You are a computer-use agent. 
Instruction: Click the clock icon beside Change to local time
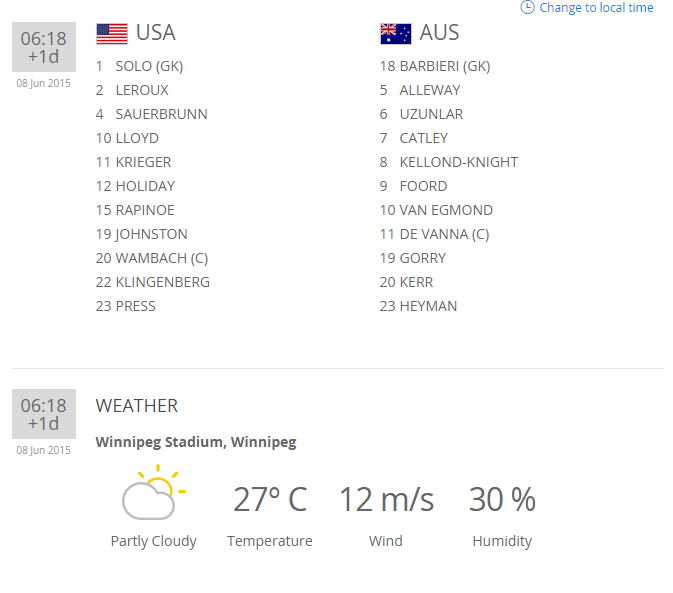(527, 7)
